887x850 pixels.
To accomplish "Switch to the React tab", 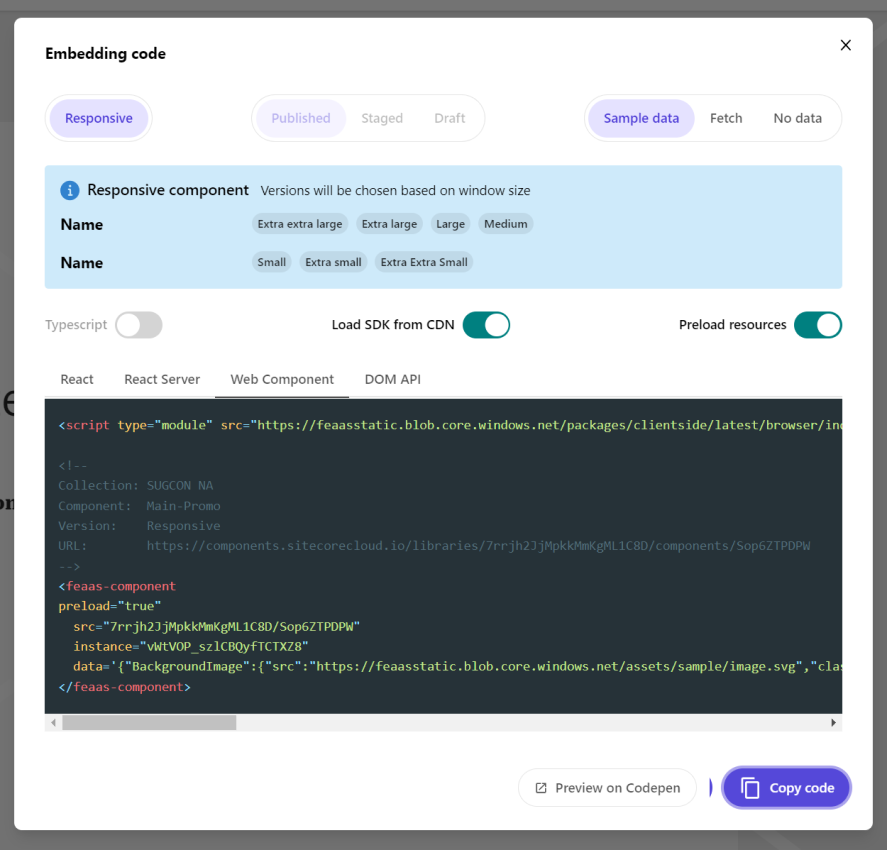I will (76, 379).
